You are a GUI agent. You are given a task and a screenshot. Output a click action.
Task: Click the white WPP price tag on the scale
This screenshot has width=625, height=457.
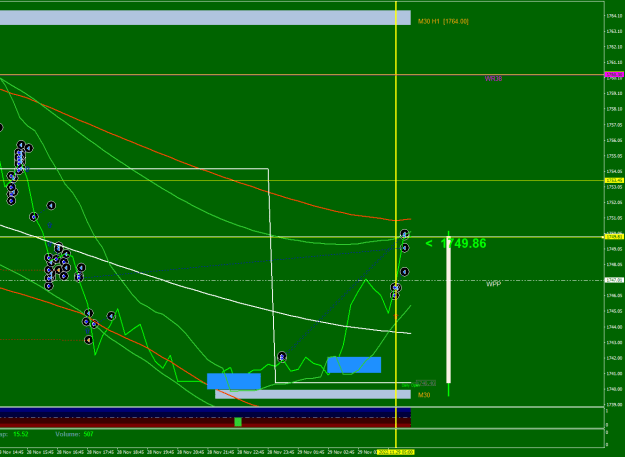[x=614, y=280]
